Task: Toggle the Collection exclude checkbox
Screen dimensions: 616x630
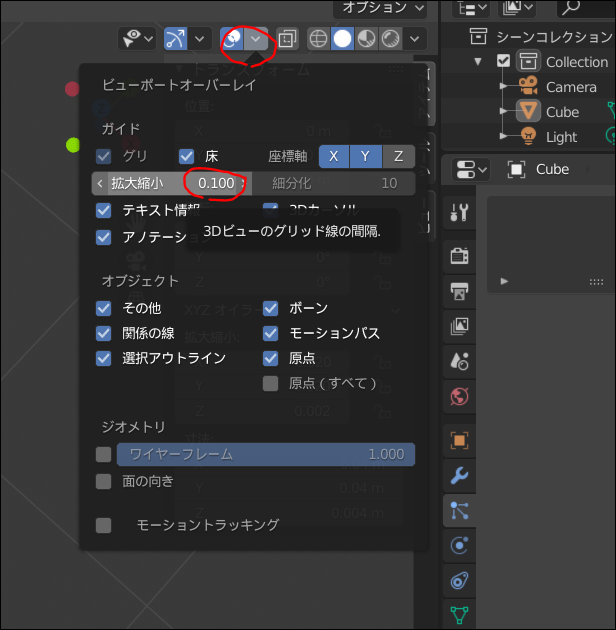Action: coord(503,61)
